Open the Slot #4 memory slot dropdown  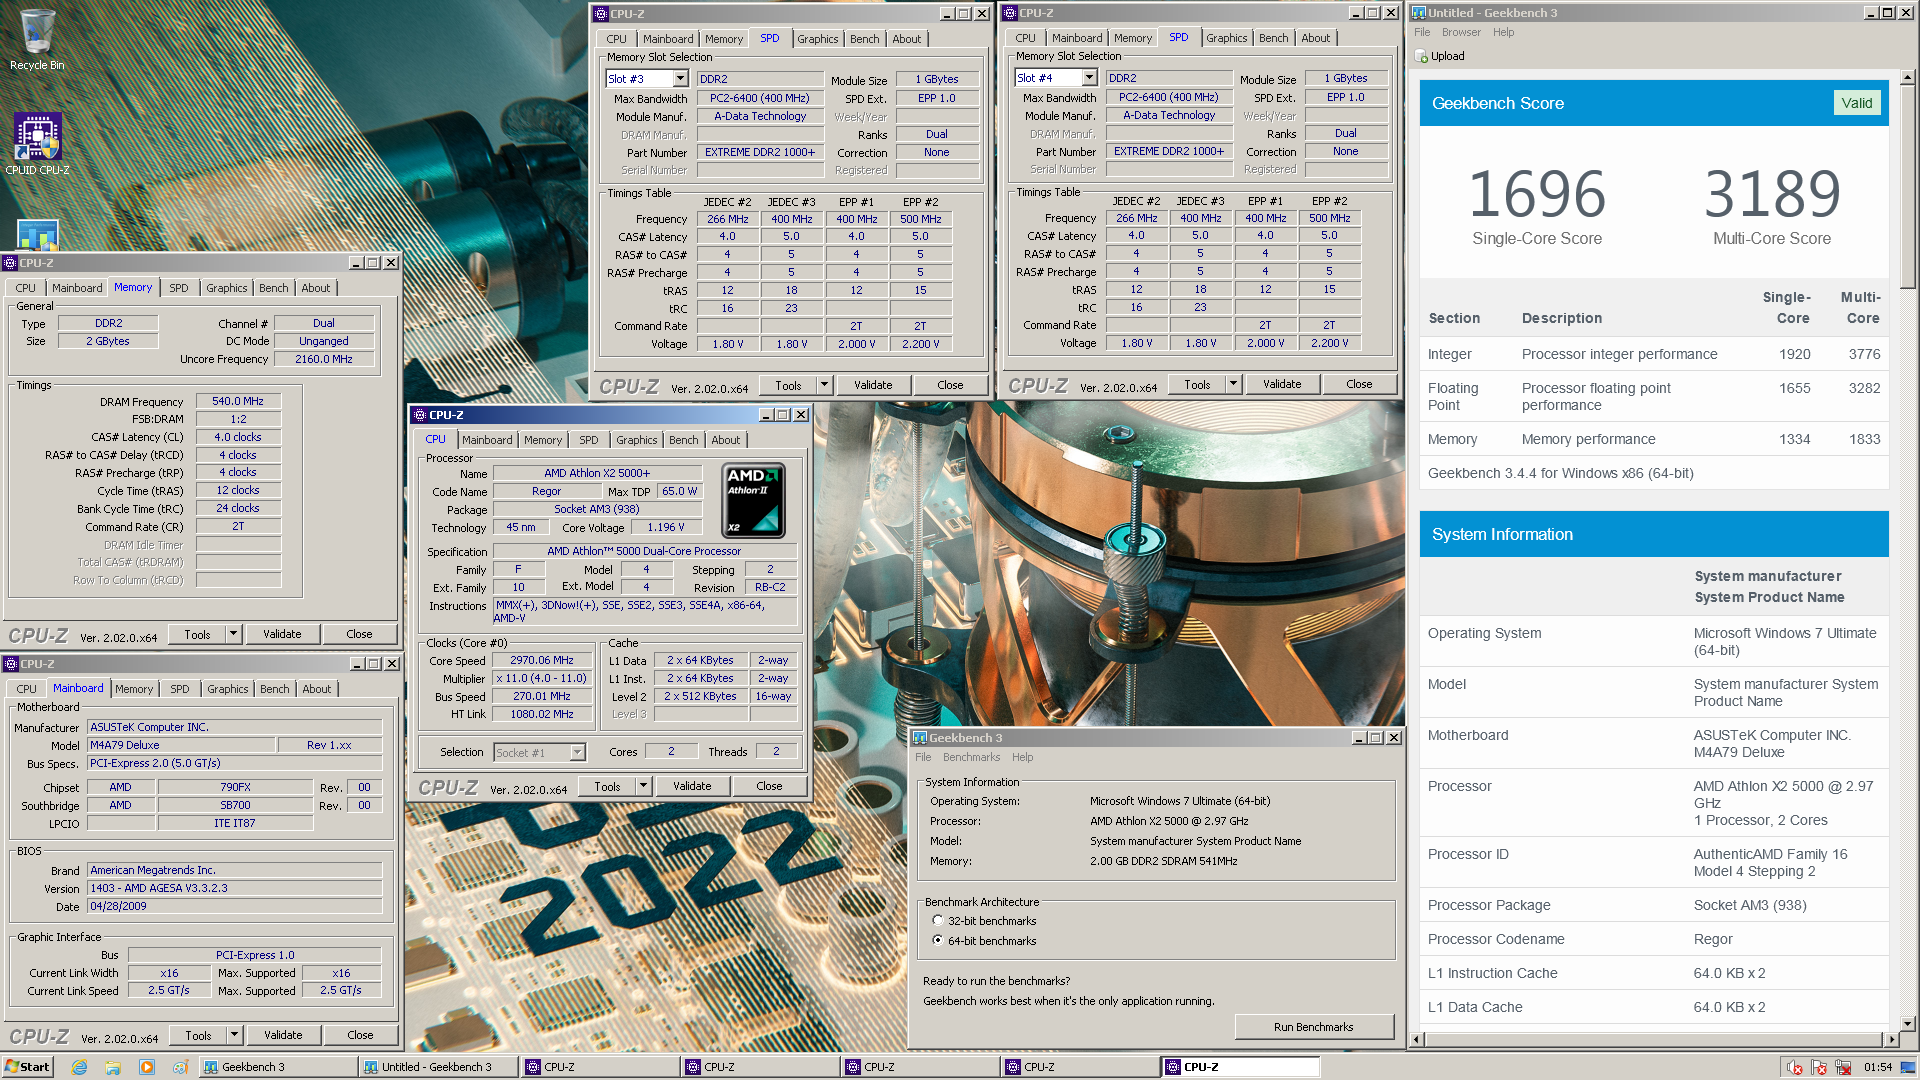coord(1089,78)
